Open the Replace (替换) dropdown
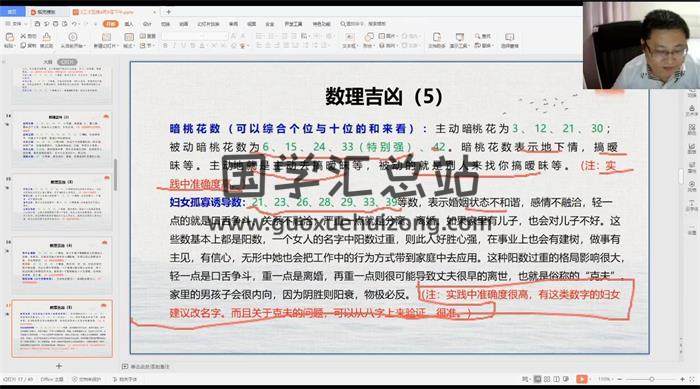Screen dimensions: 700x389 point(483,46)
